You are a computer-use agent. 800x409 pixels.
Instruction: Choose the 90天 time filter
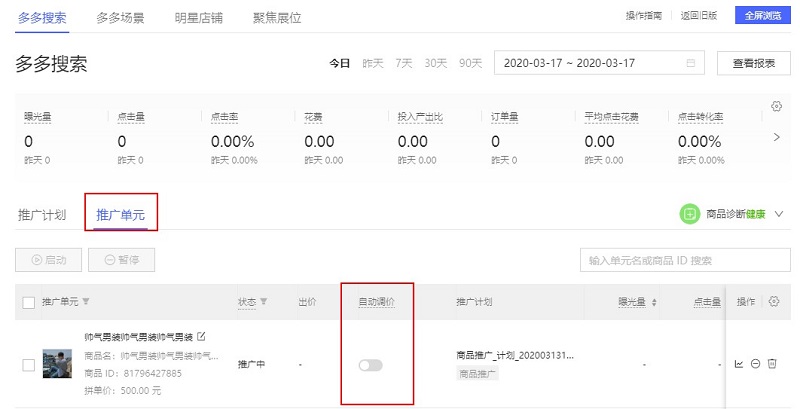470,63
